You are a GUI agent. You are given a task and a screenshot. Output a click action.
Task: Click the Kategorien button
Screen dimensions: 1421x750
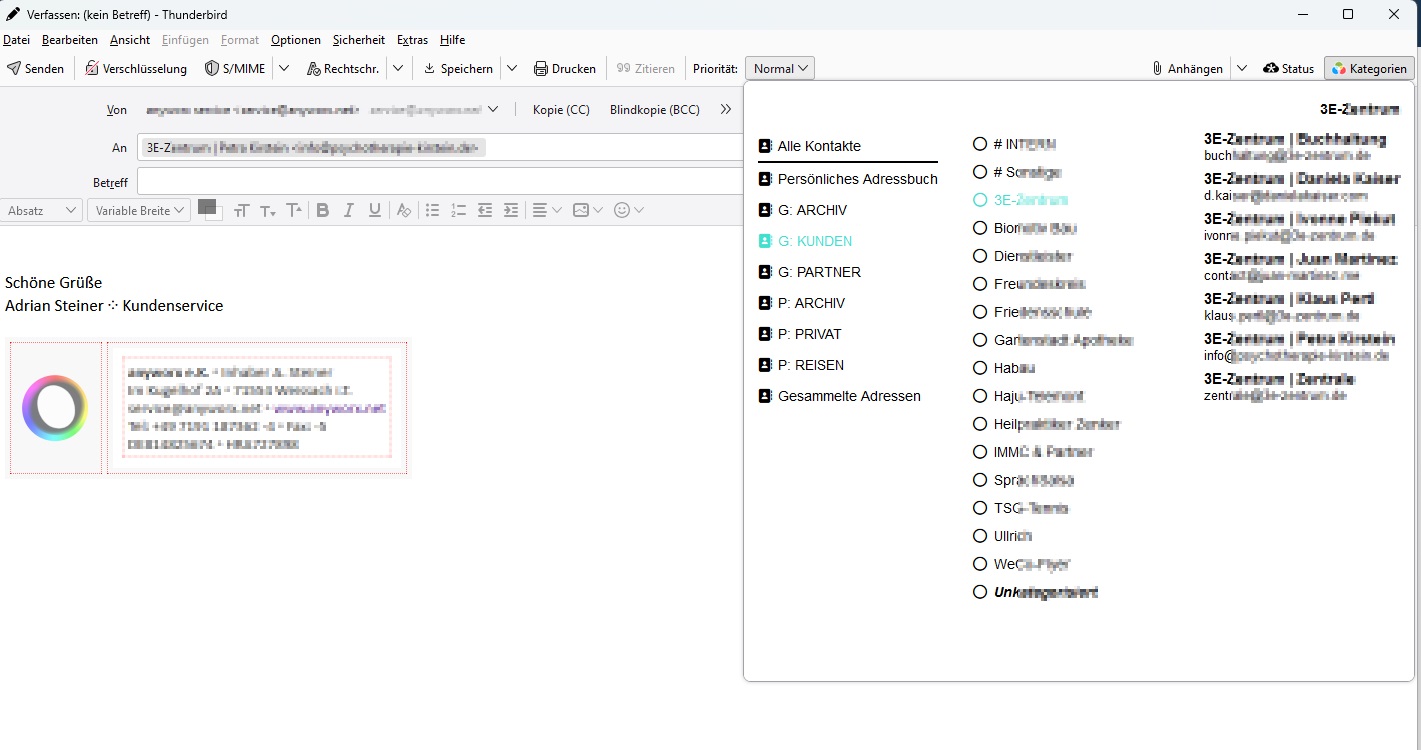[1369, 69]
